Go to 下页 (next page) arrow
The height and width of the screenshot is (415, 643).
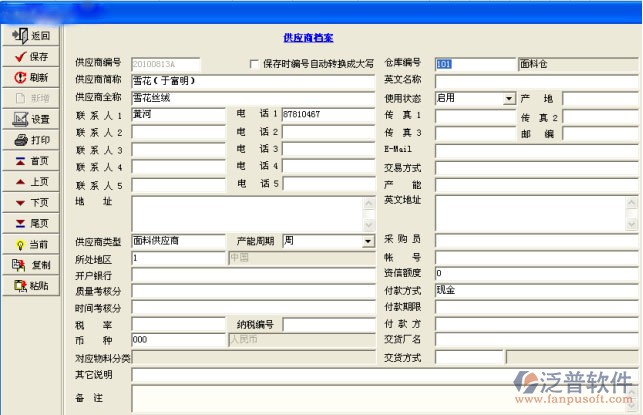coord(20,203)
